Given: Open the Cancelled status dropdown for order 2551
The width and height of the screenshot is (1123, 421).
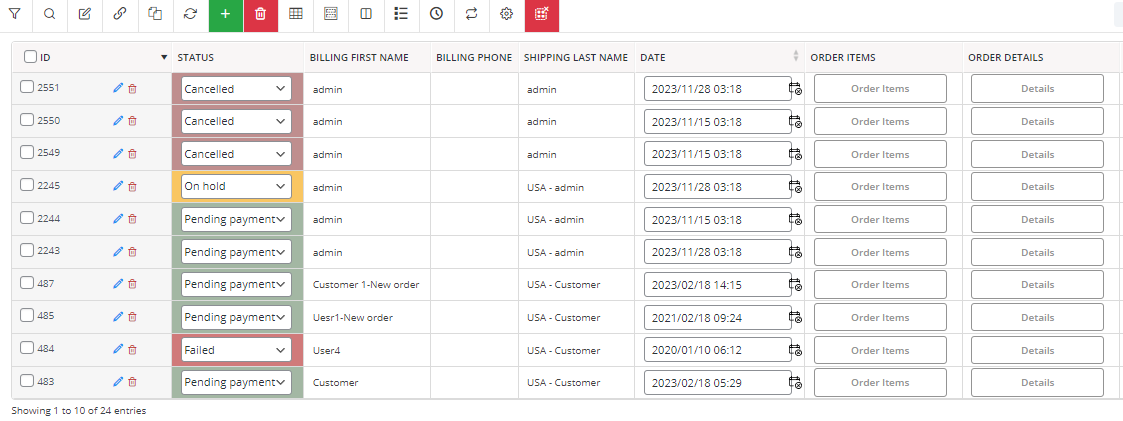Looking at the screenshot, I should coord(236,89).
